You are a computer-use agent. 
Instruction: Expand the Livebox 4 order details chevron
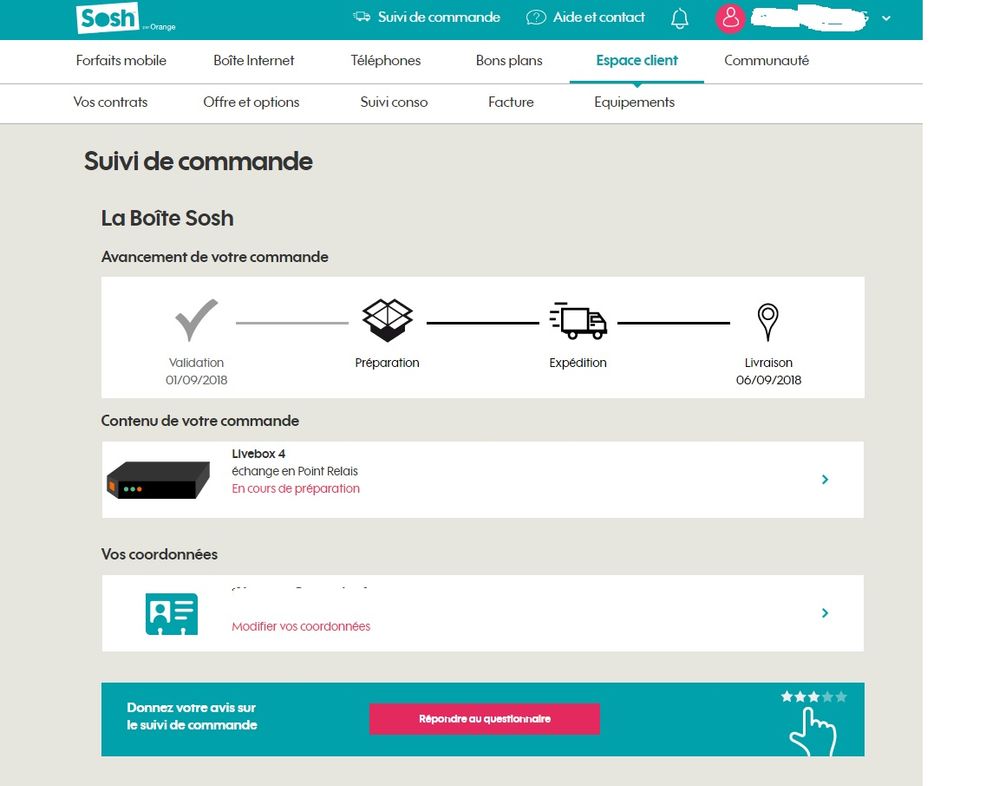pos(825,479)
